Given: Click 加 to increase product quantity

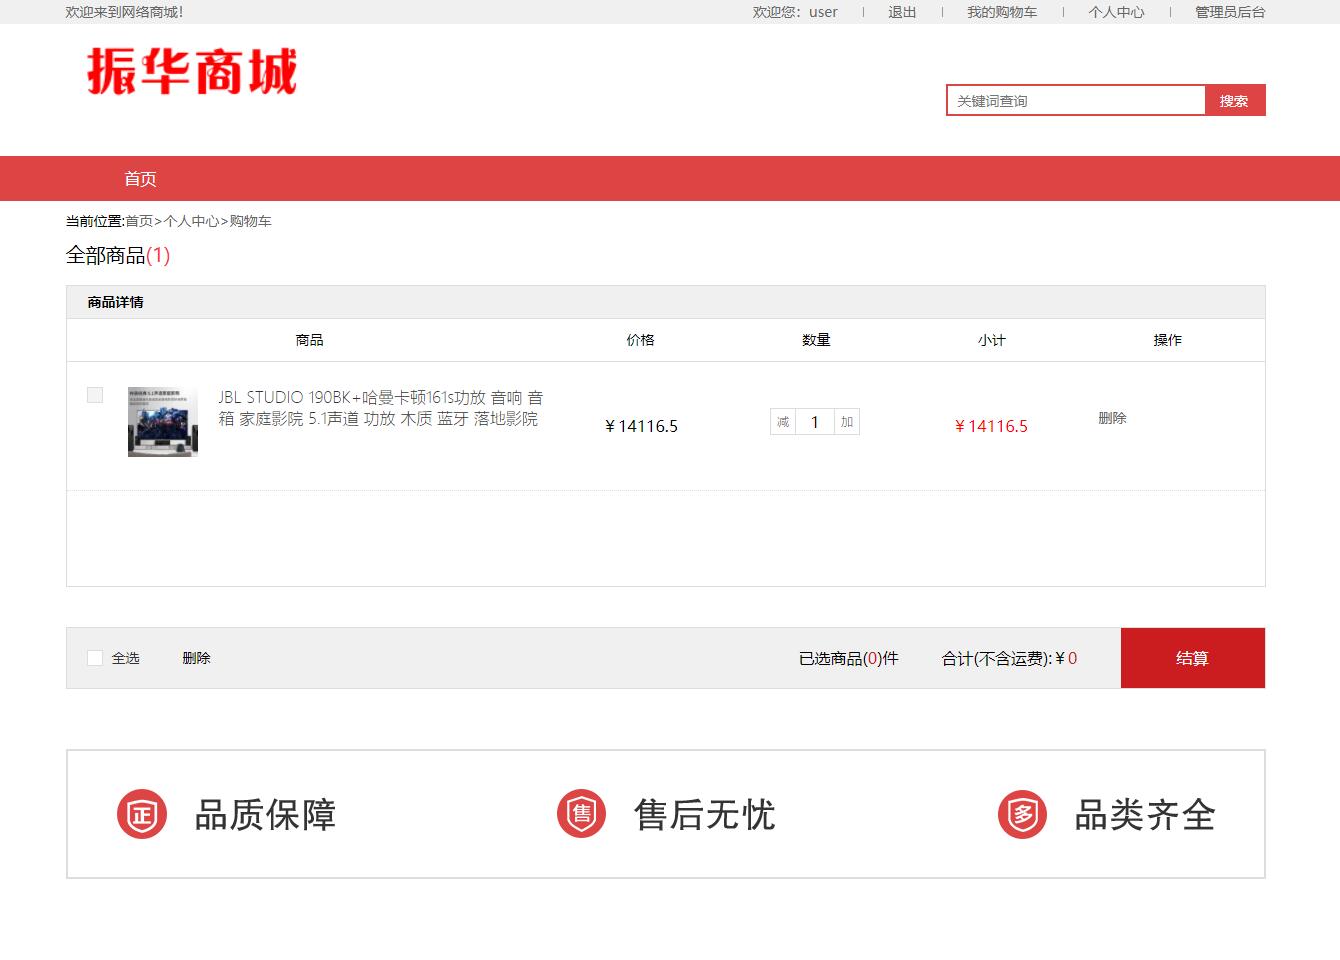Looking at the screenshot, I should tap(845, 421).
